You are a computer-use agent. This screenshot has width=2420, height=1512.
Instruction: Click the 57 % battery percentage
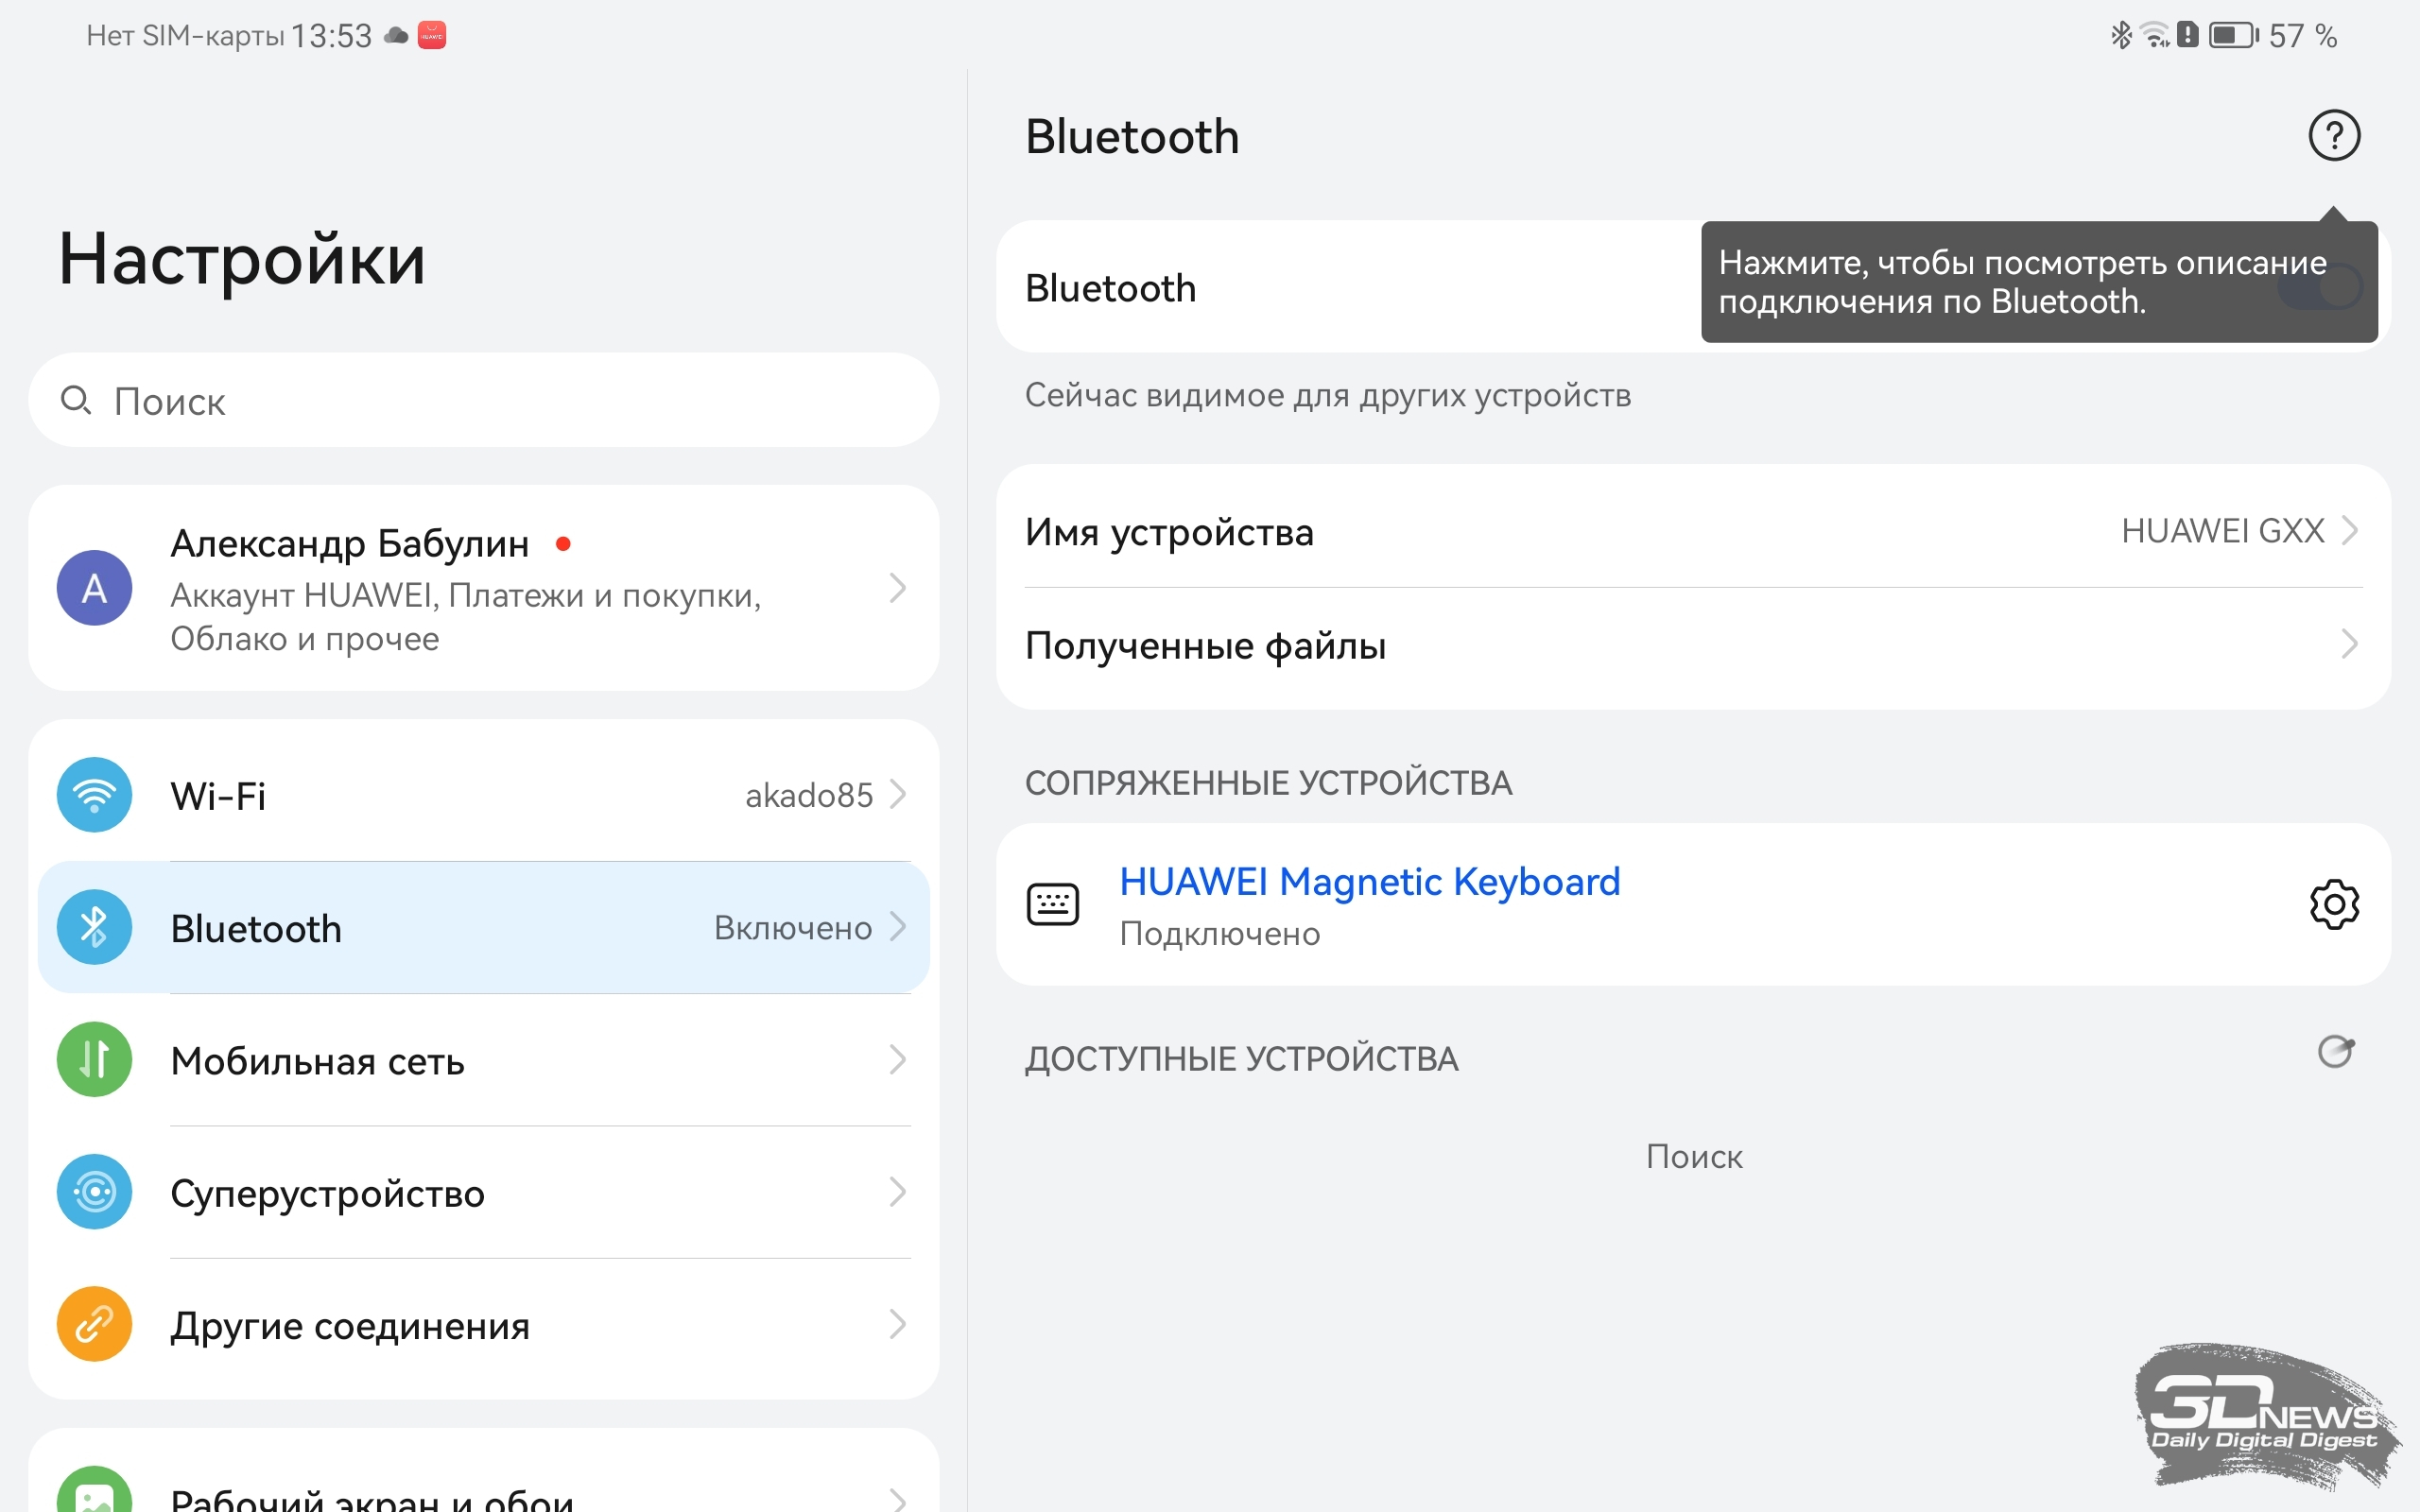point(2303,36)
